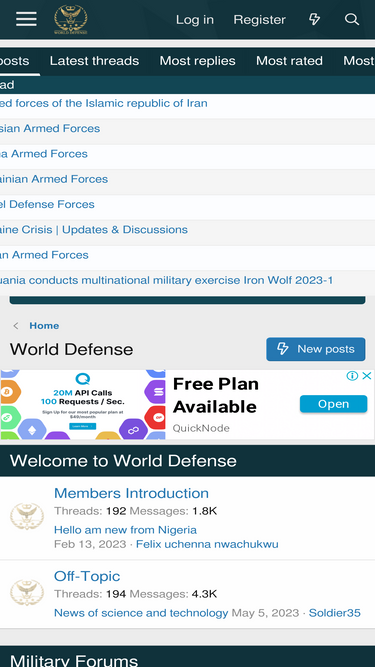Viewport: 375px width, 667px height.
Task: Open the search magnifier icon
Action: (x=352, y=19)
